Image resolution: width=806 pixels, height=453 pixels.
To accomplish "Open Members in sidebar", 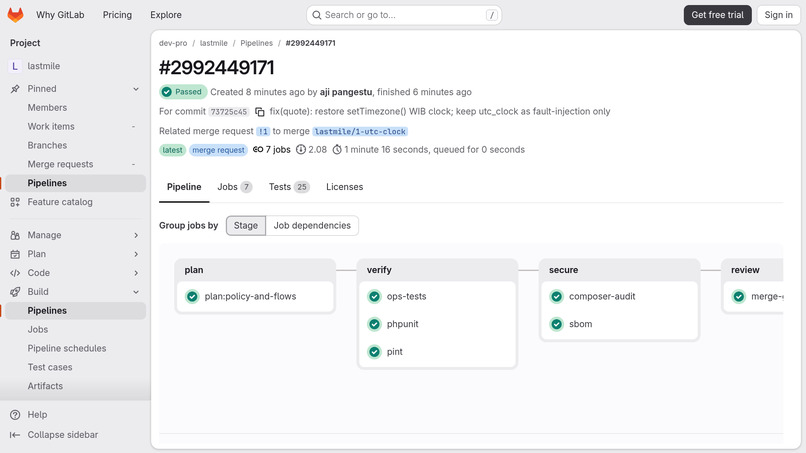I will [x=76, y=107].
